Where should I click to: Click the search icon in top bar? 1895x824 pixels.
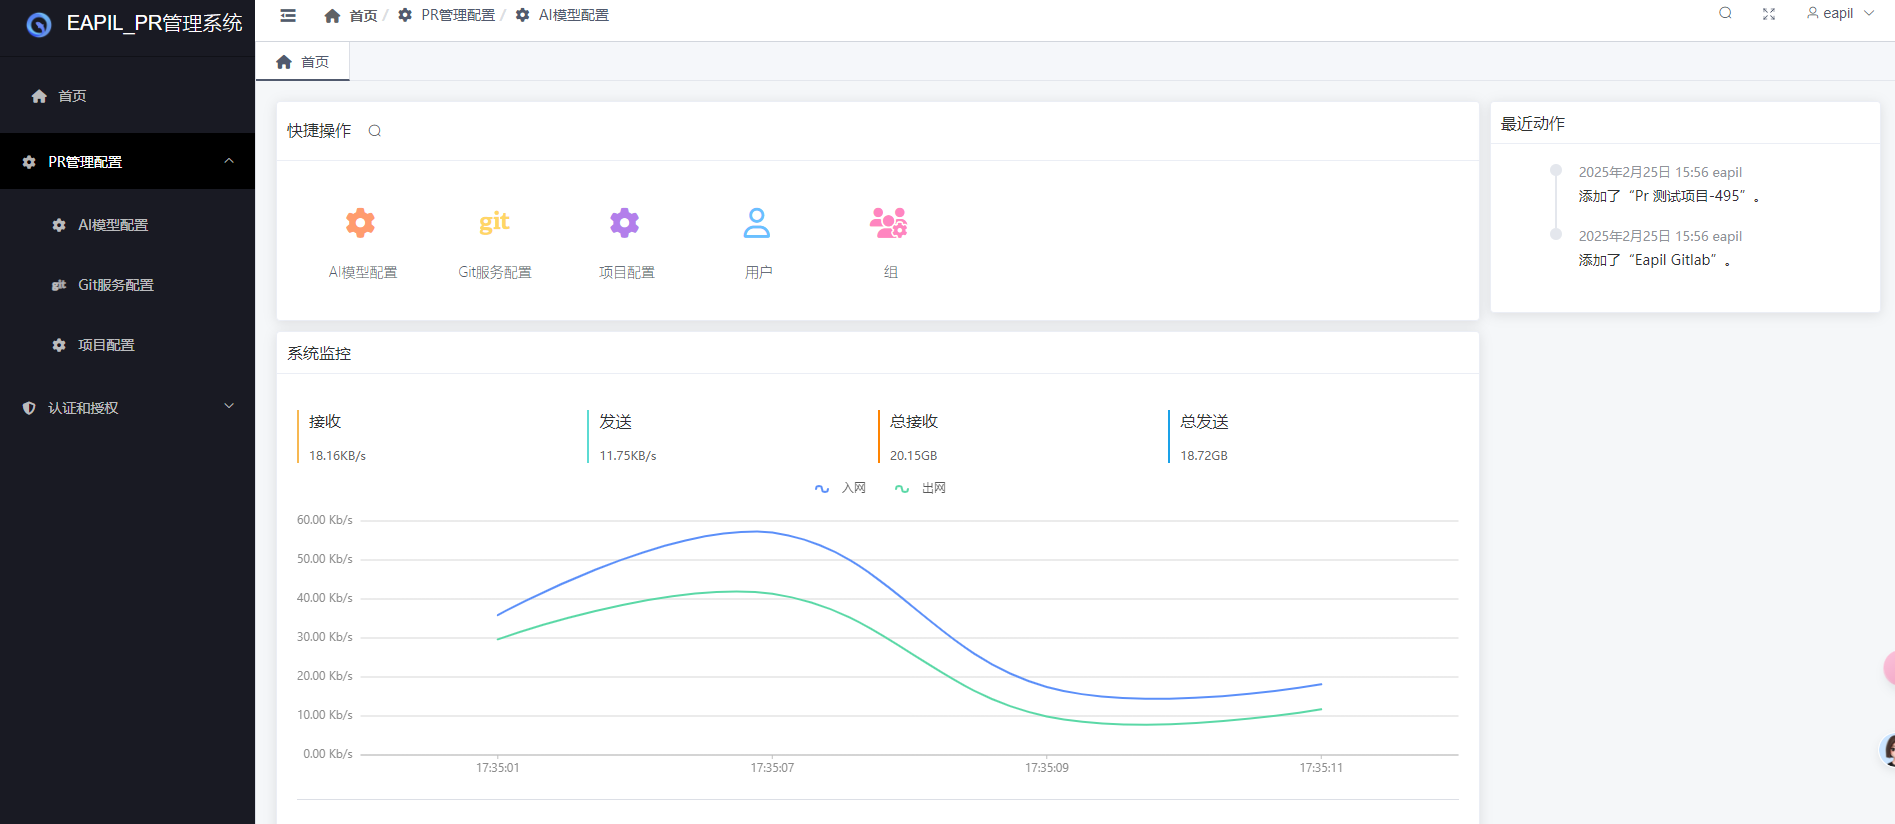coord(1725,14)
